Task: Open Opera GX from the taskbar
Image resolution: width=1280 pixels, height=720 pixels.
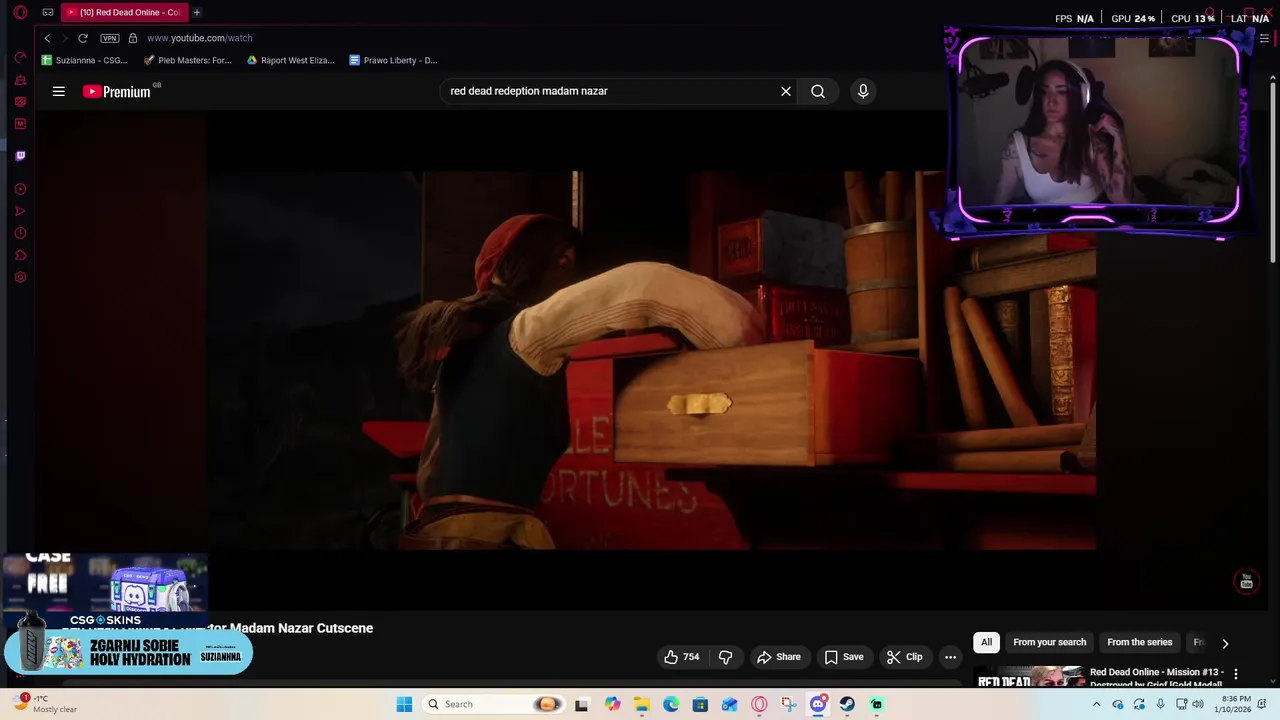Action: click(x=759, y=704)
